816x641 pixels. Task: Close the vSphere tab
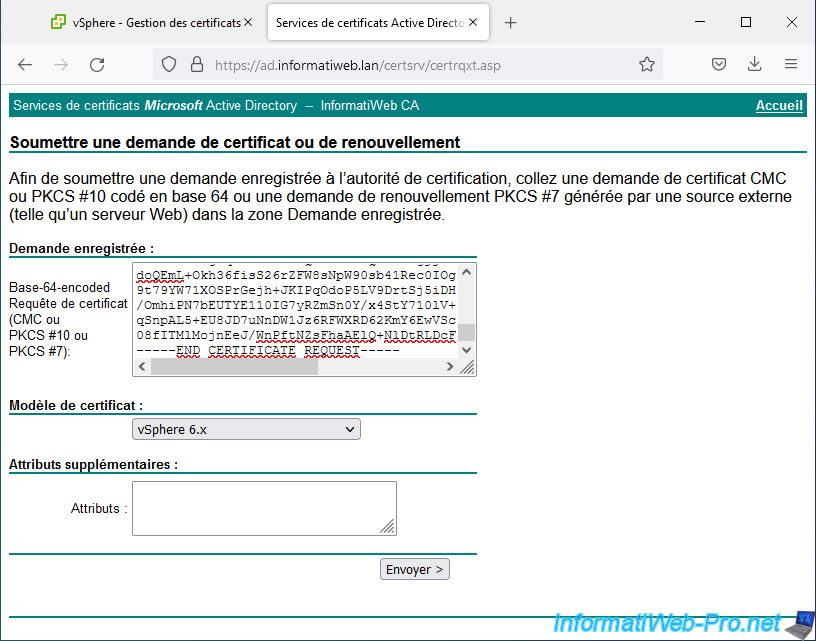[x=248, y=22]
